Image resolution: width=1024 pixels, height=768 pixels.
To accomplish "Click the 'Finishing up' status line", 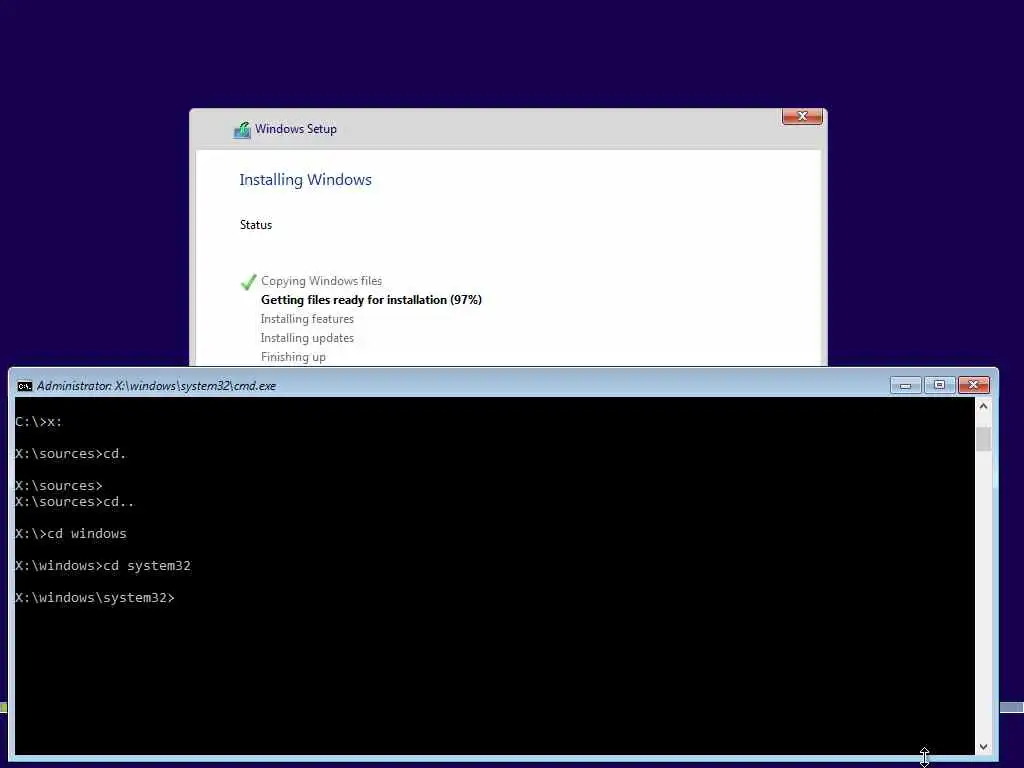I will click(x=293, y=357).
